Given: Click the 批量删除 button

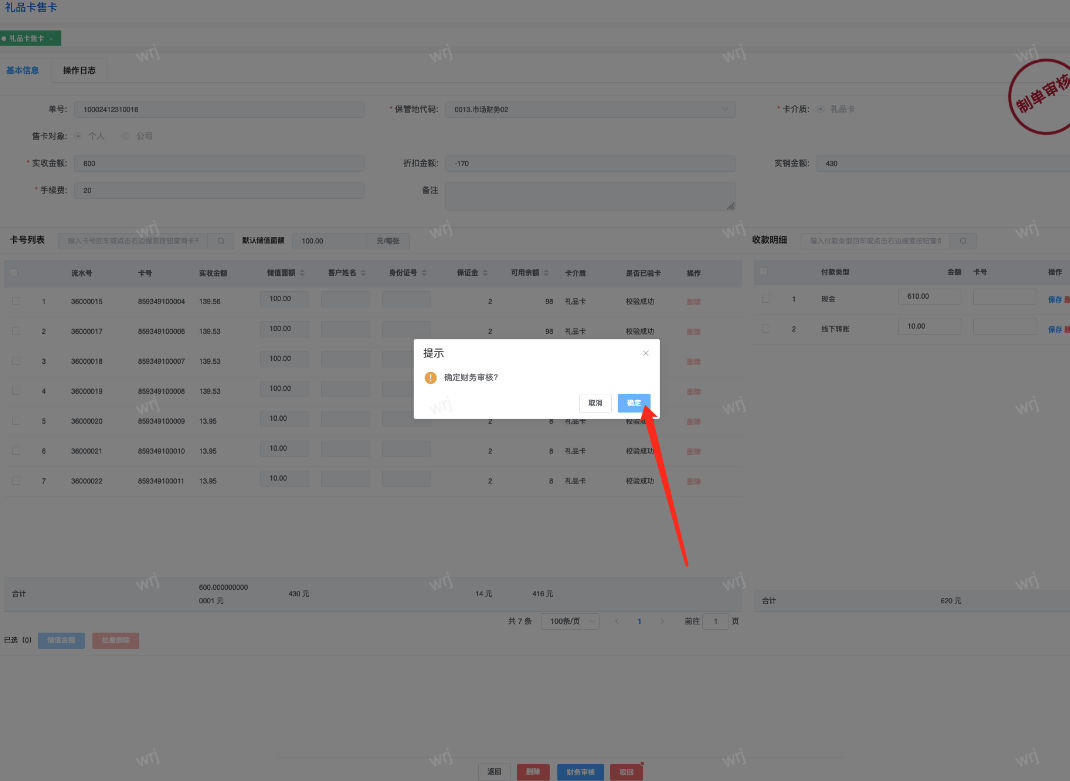Looking at the screenshot, I should point(116,640).
